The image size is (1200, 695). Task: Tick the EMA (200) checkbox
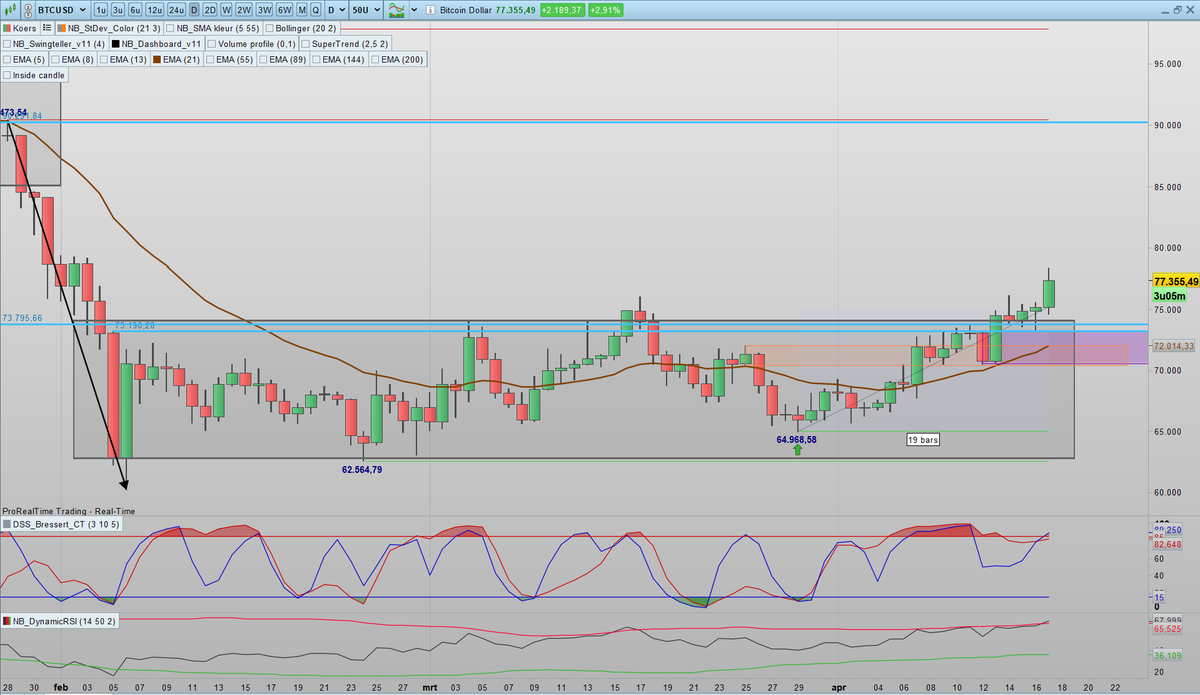point(377,60)
